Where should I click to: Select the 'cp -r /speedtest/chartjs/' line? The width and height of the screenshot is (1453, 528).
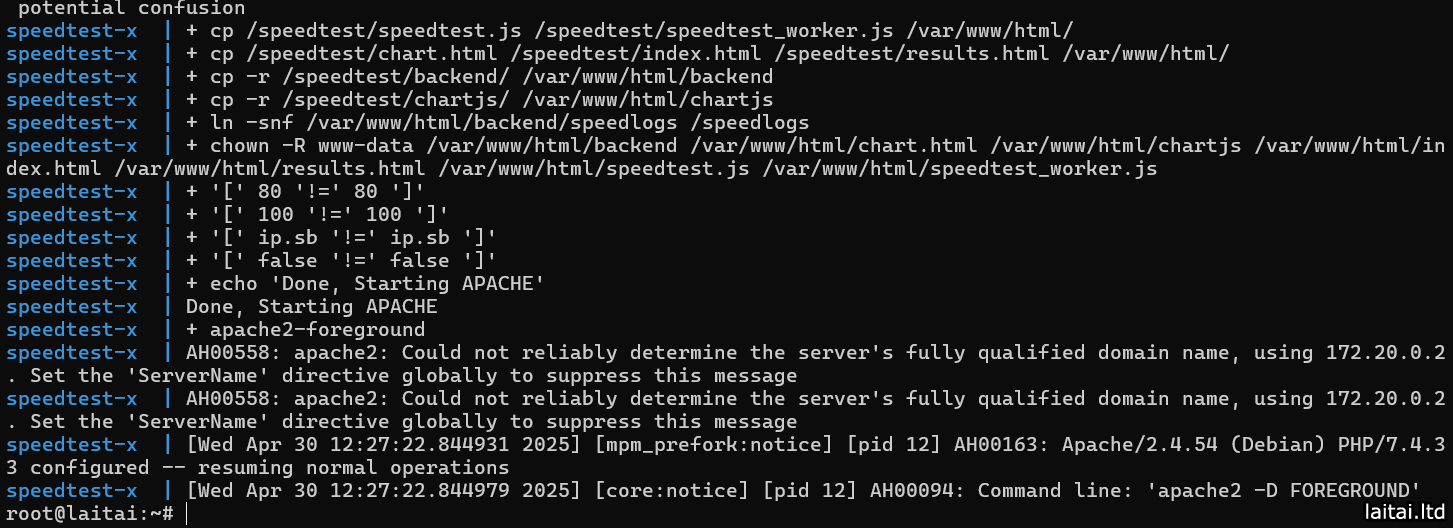(479, 100)
